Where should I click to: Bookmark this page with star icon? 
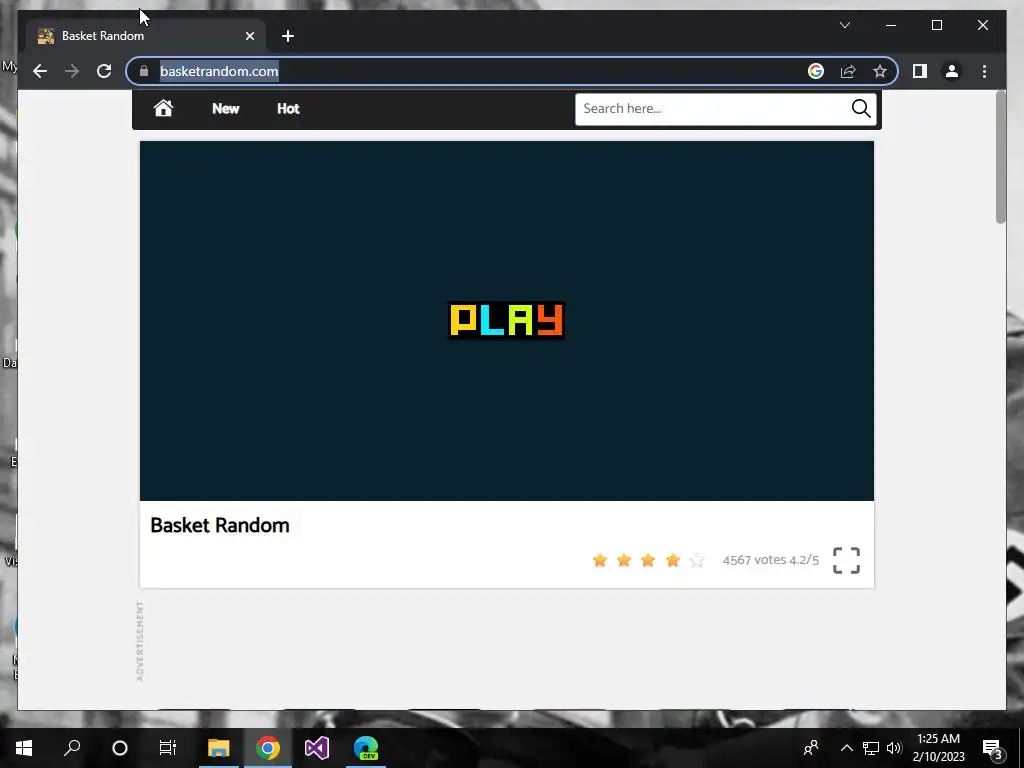[880, 71]
